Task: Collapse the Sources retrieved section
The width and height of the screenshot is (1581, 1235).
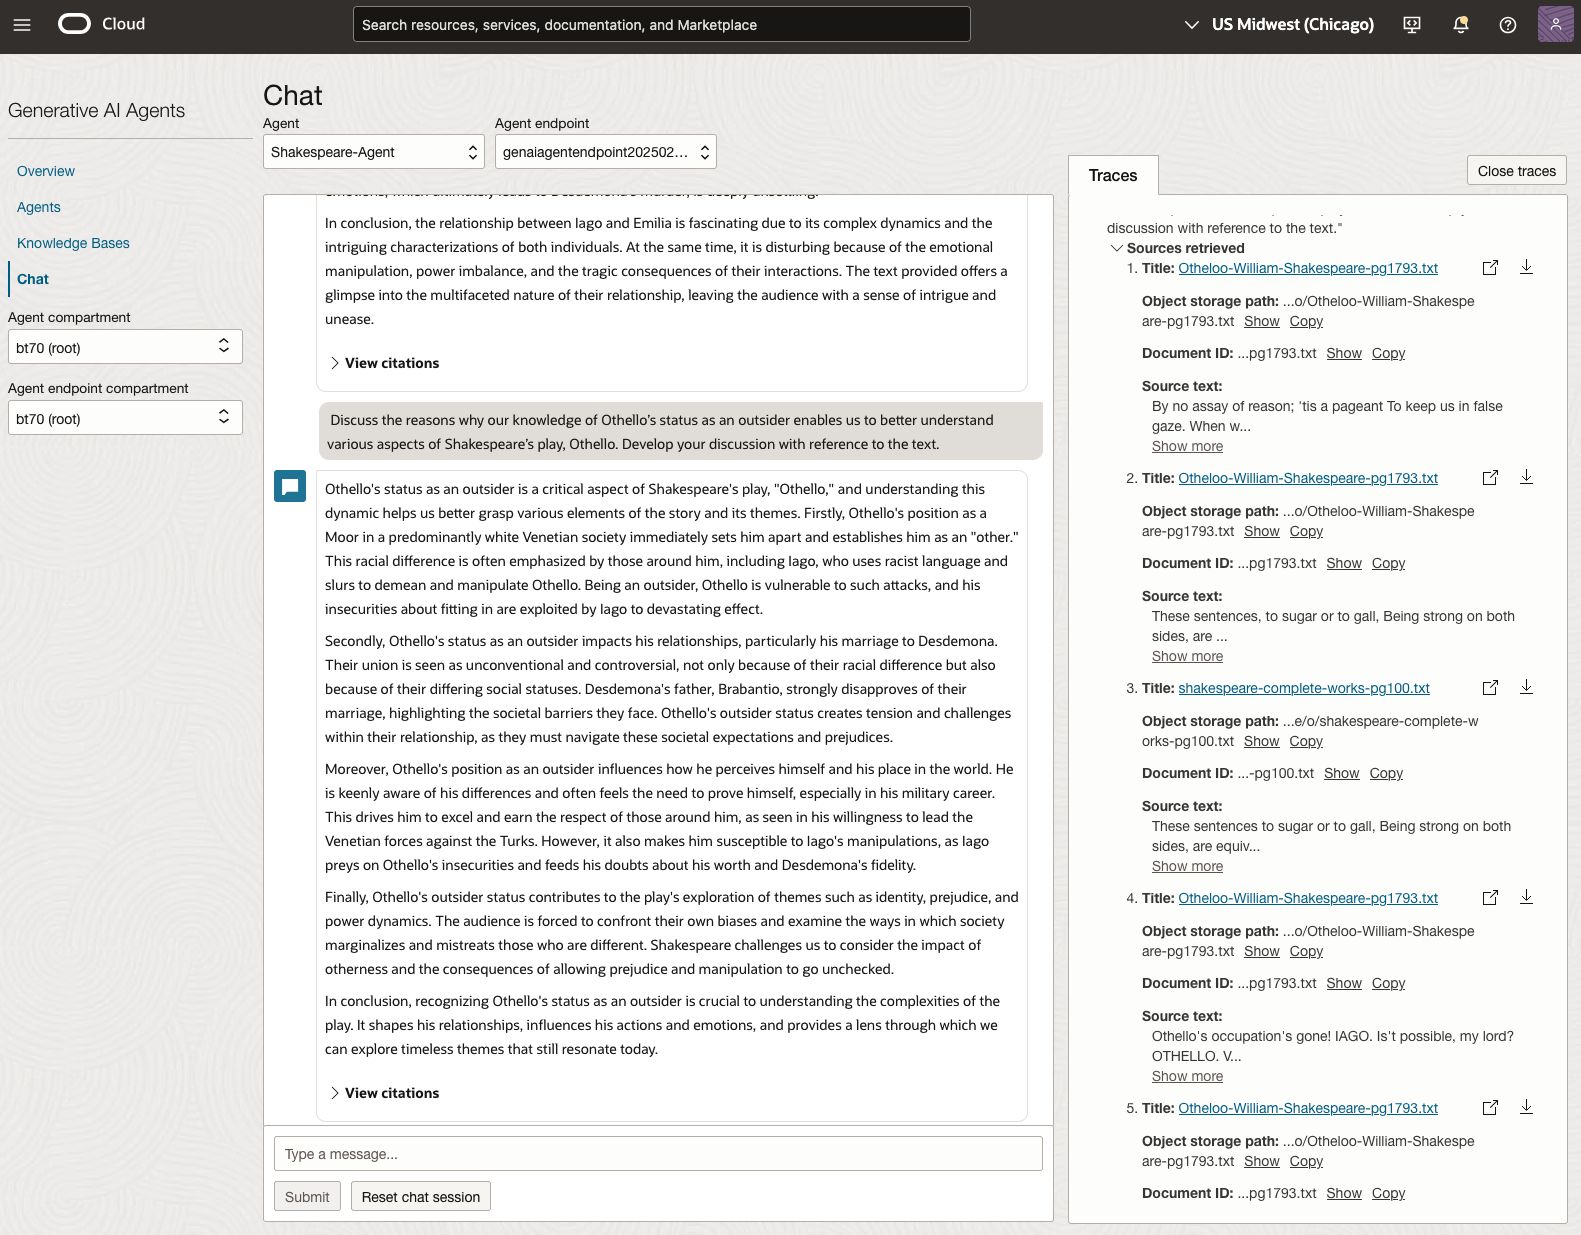Action: pyautogui.click(x=1117, y=248)
